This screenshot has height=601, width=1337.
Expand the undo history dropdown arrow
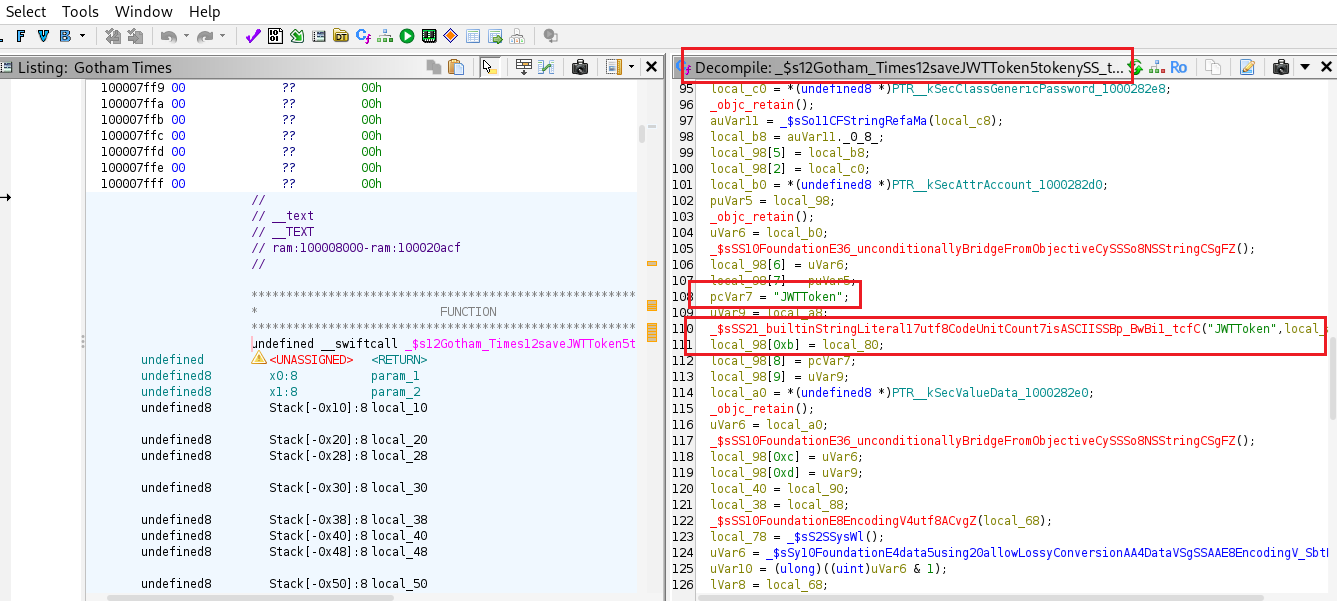[x=187, y=36]
